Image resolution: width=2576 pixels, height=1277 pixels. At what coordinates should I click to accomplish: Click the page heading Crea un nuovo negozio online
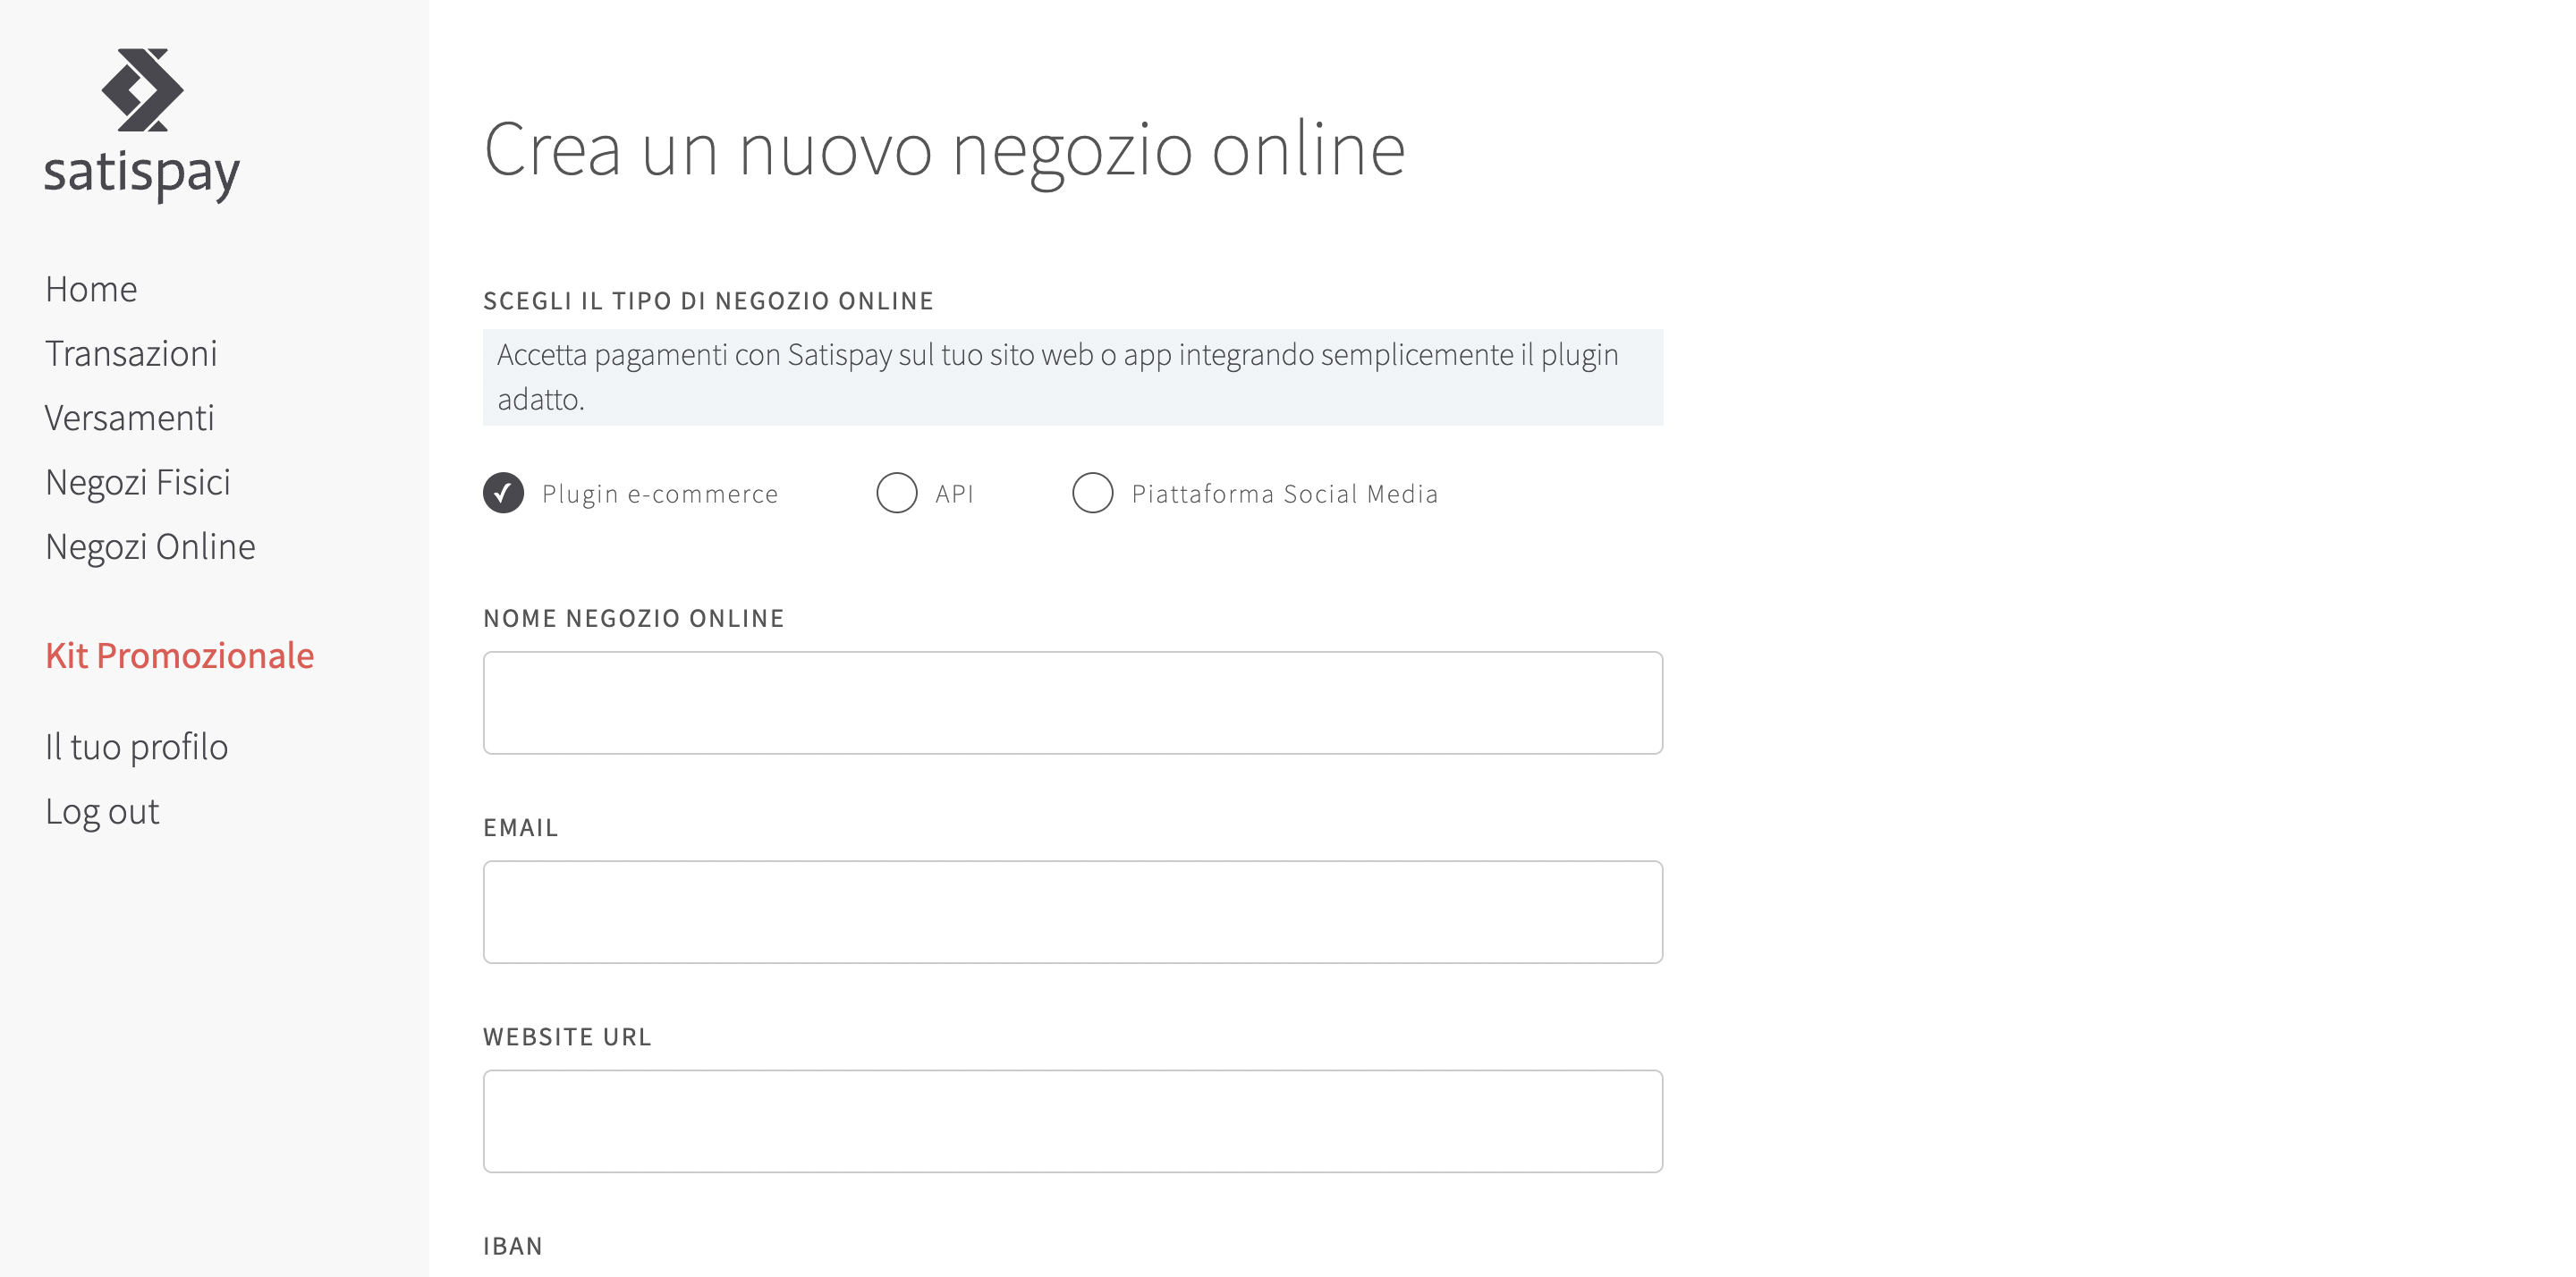tap(944, 150)
